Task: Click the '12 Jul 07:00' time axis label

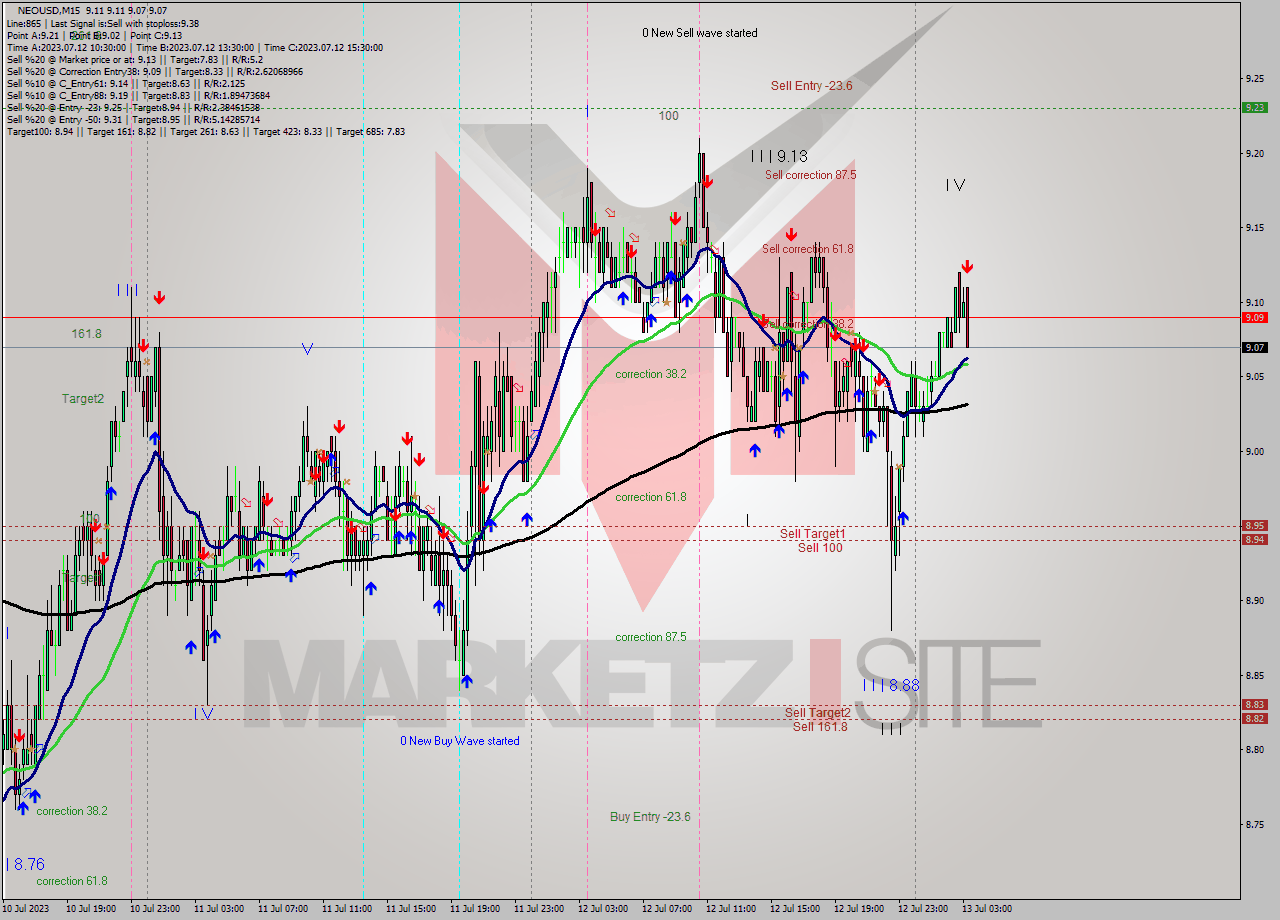Action: tap(667, 909)
